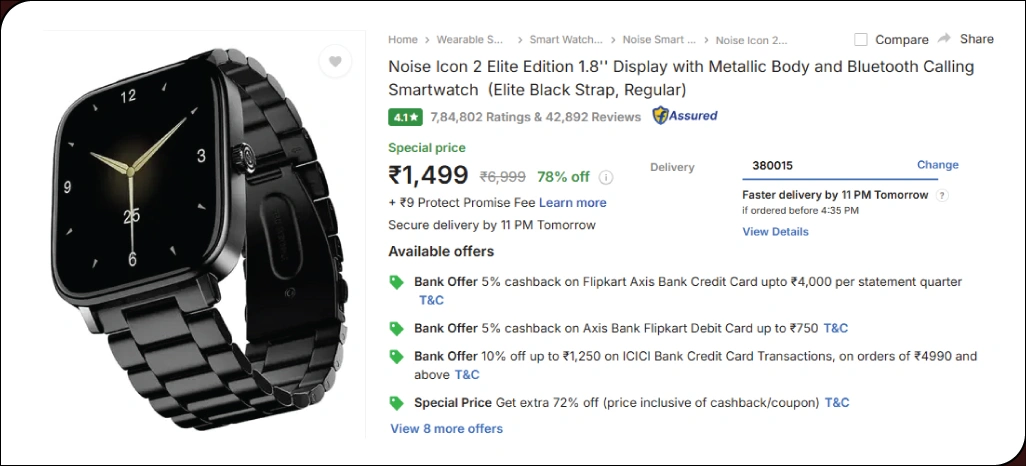Open the Smart Watch breadcrumb category
The image size is (1026, 466).
click(x=566, y=40)
